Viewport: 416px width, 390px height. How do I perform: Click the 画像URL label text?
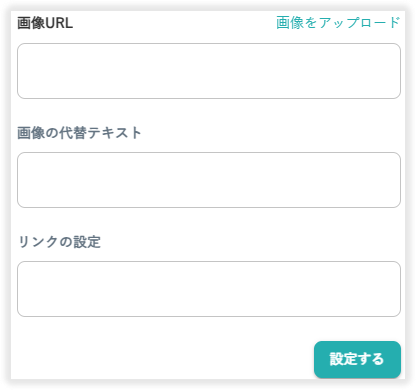pyautogui.click(x=45, y=23)
